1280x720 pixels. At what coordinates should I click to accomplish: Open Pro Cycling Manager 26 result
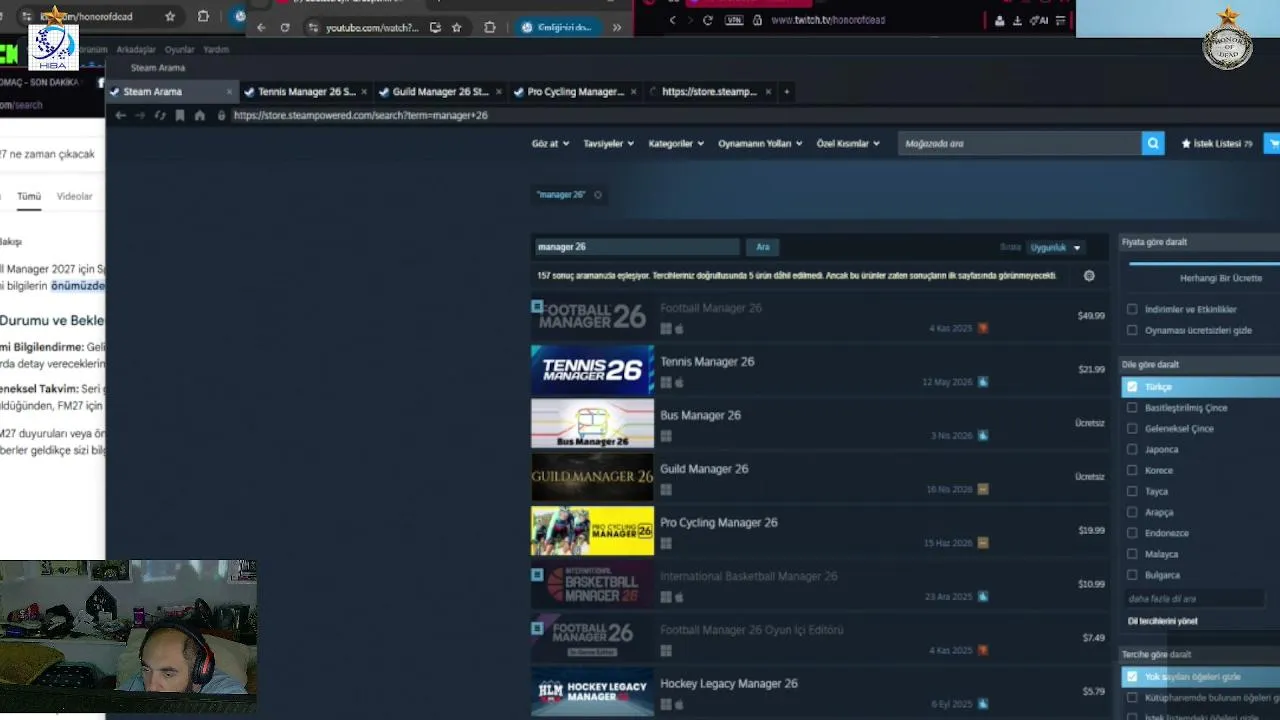point(820,531)
